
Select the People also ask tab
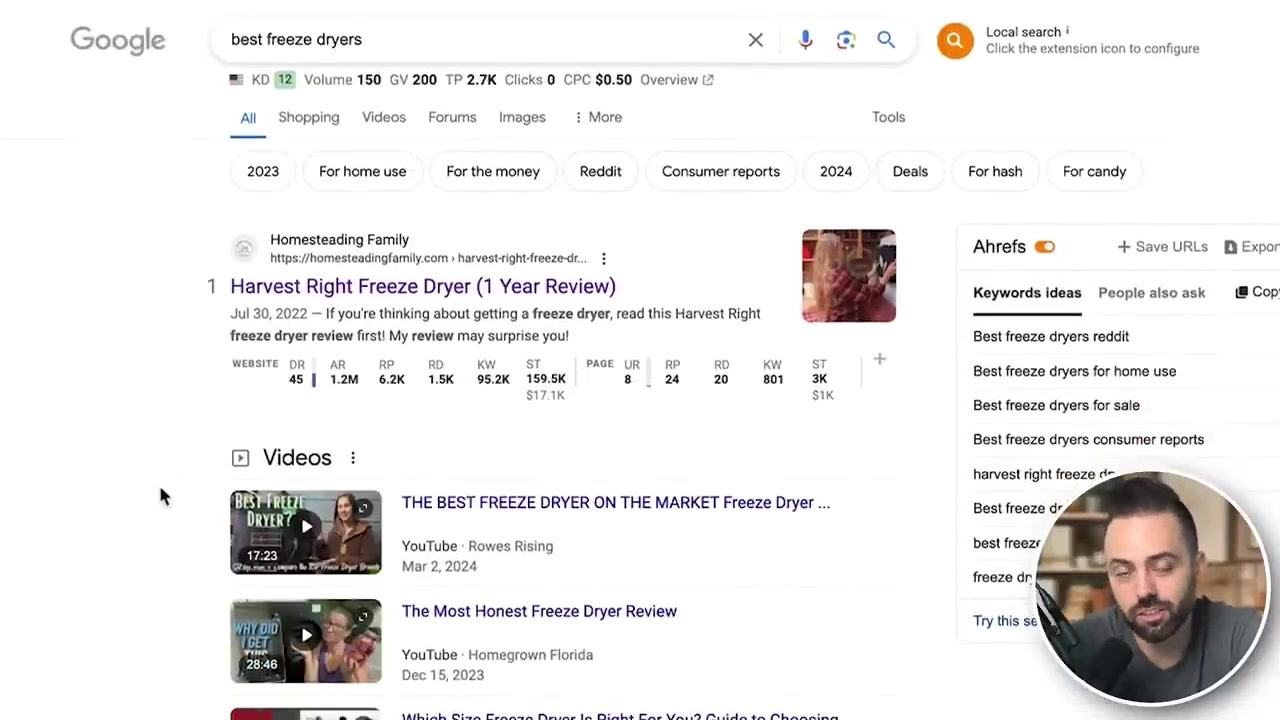point(1152,293)
